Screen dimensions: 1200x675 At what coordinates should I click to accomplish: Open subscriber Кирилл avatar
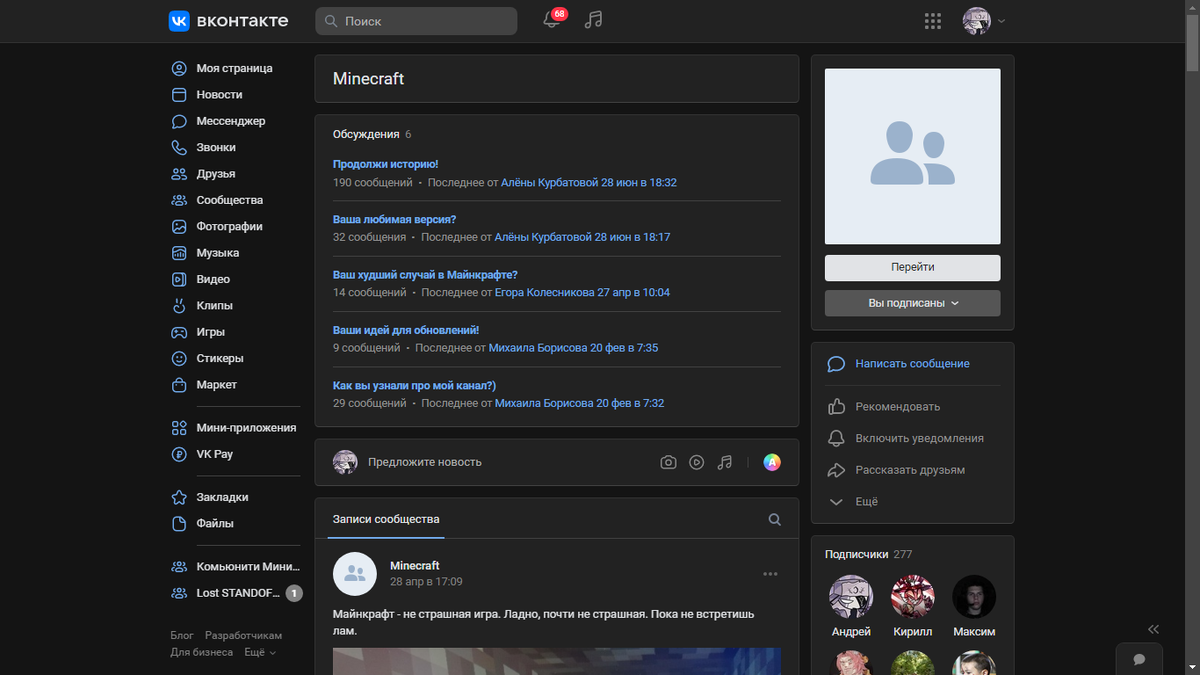(x=912, y=597)
